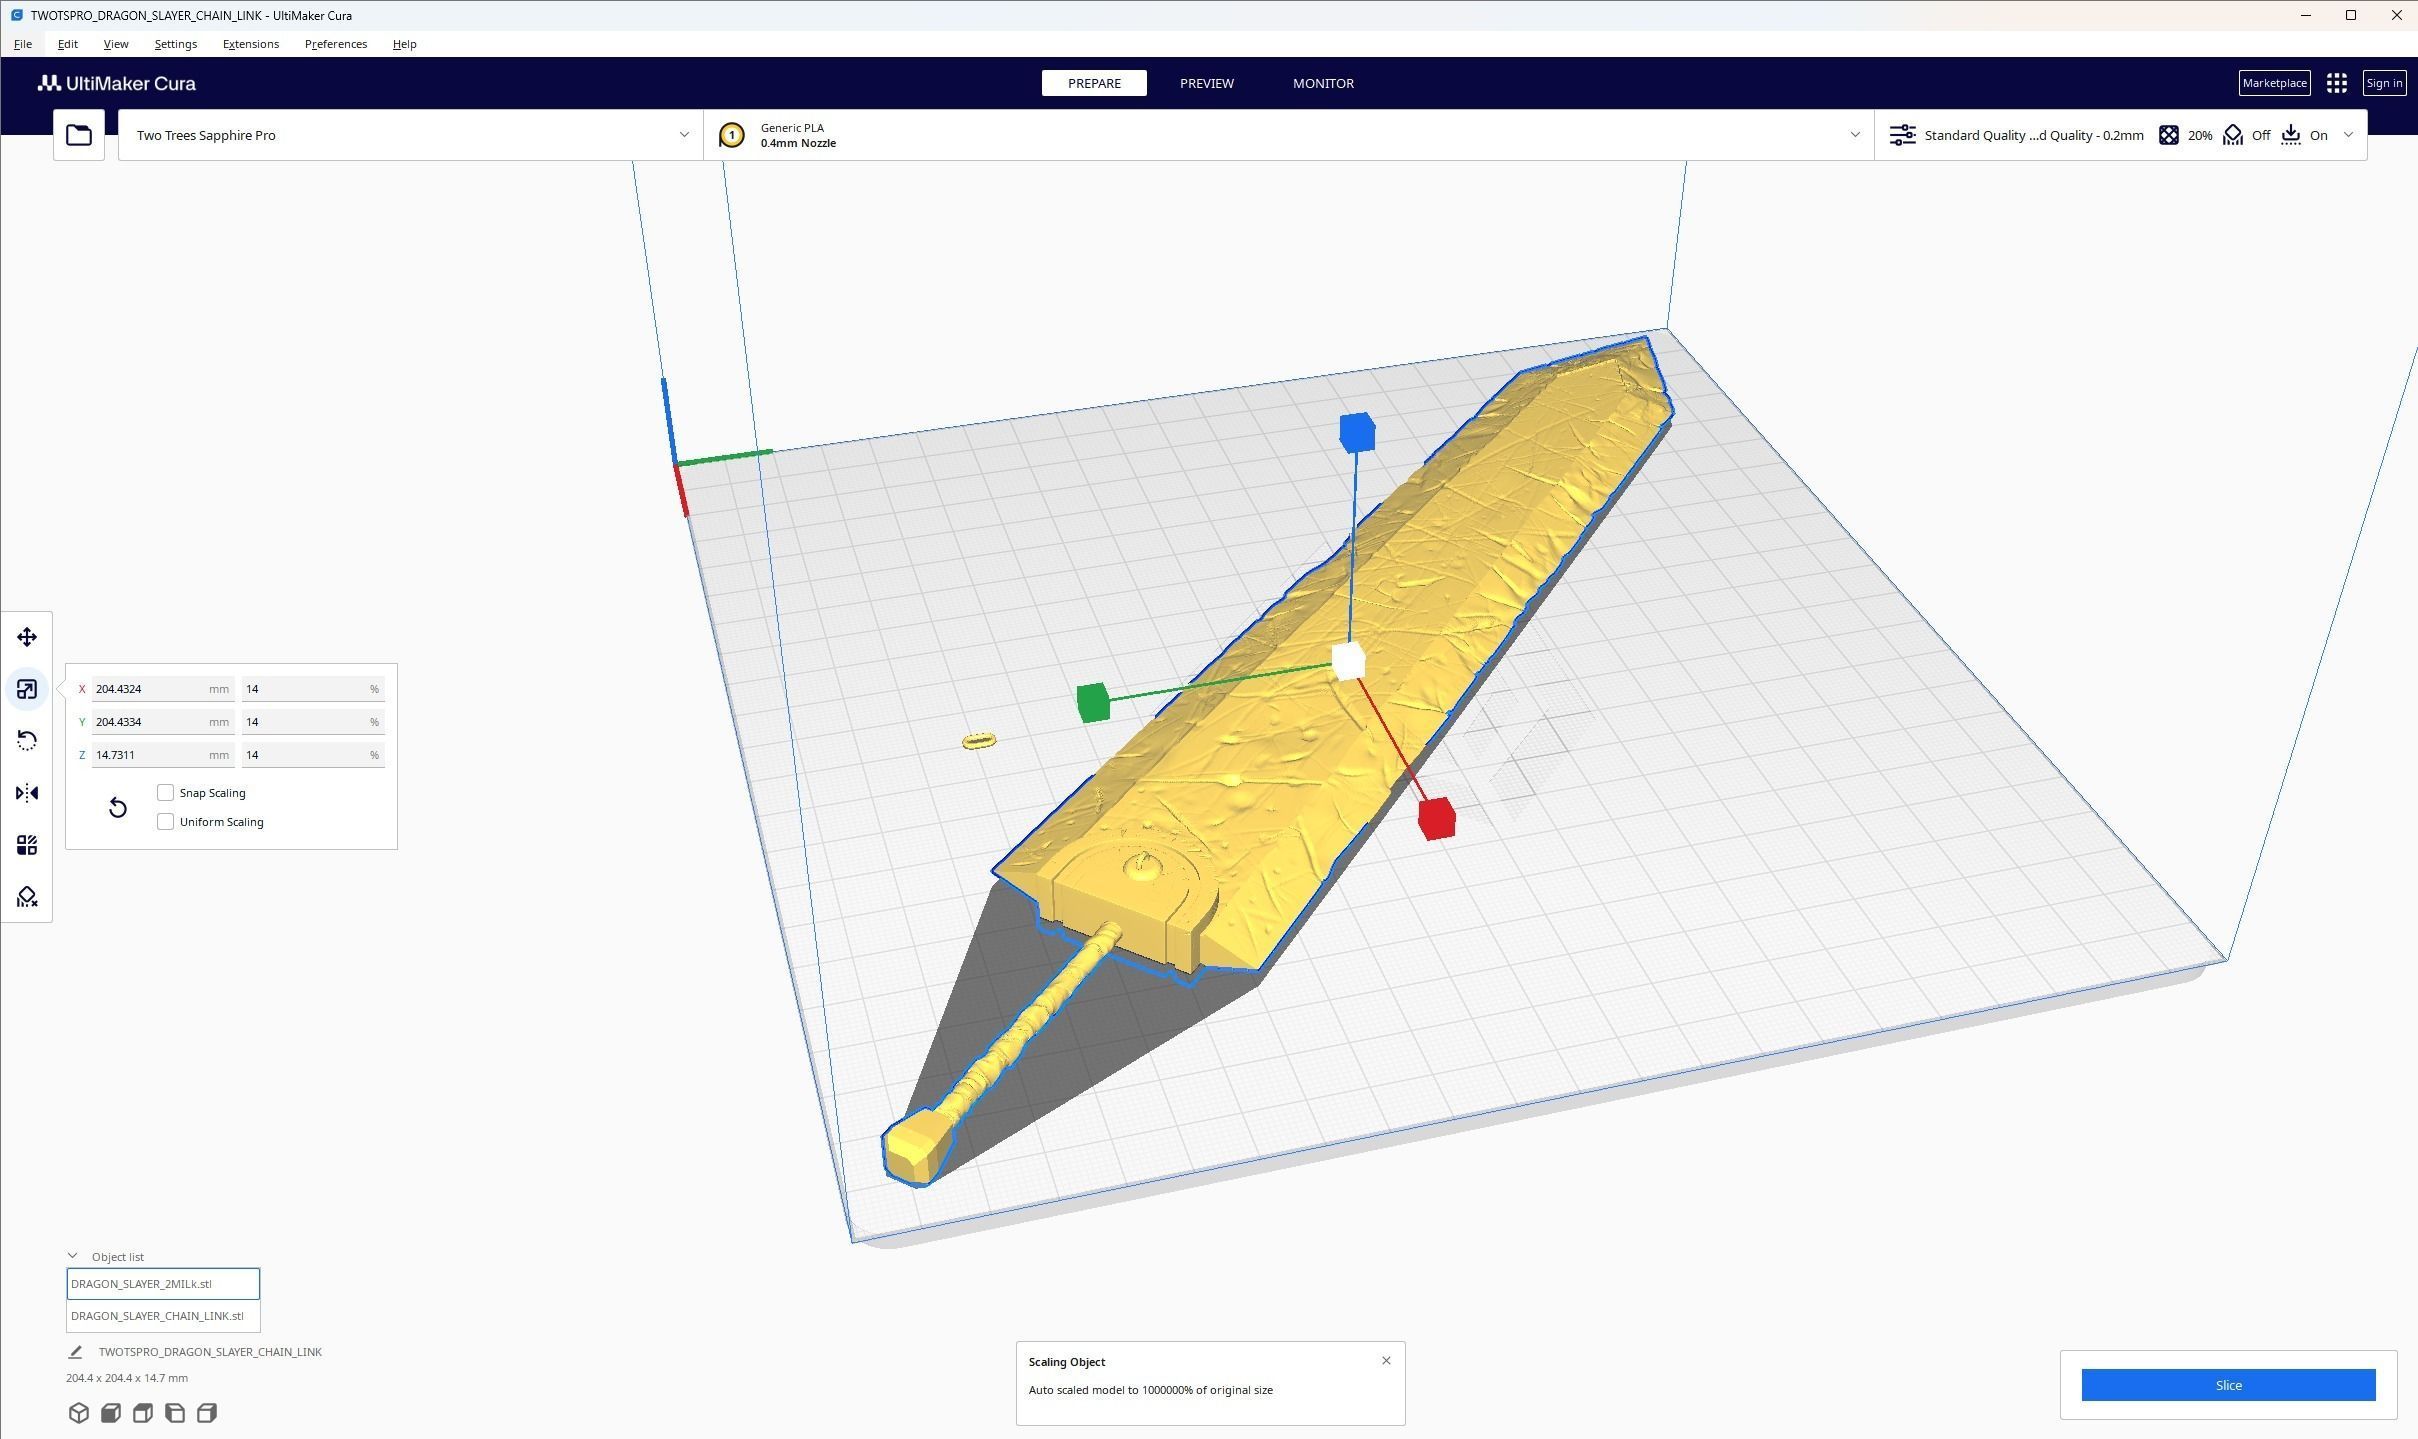Click the white uniform scale center handle
Image resolution: width=2418 pixels, height=1439 pixels.
click(x=1348, y=662)
